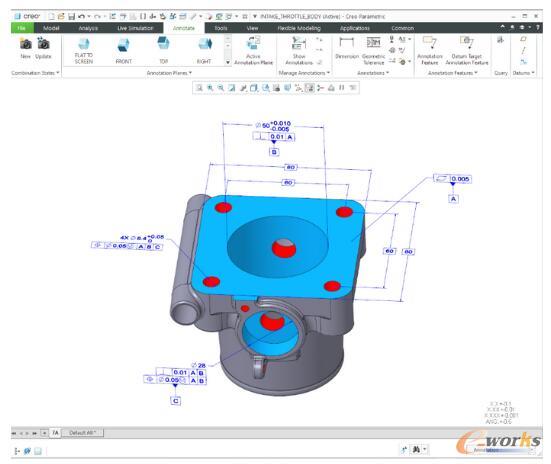Open annotation planes gallery more arrow
Image resolution: width=551 pixels, height=464 pixels.
(228, 62)
